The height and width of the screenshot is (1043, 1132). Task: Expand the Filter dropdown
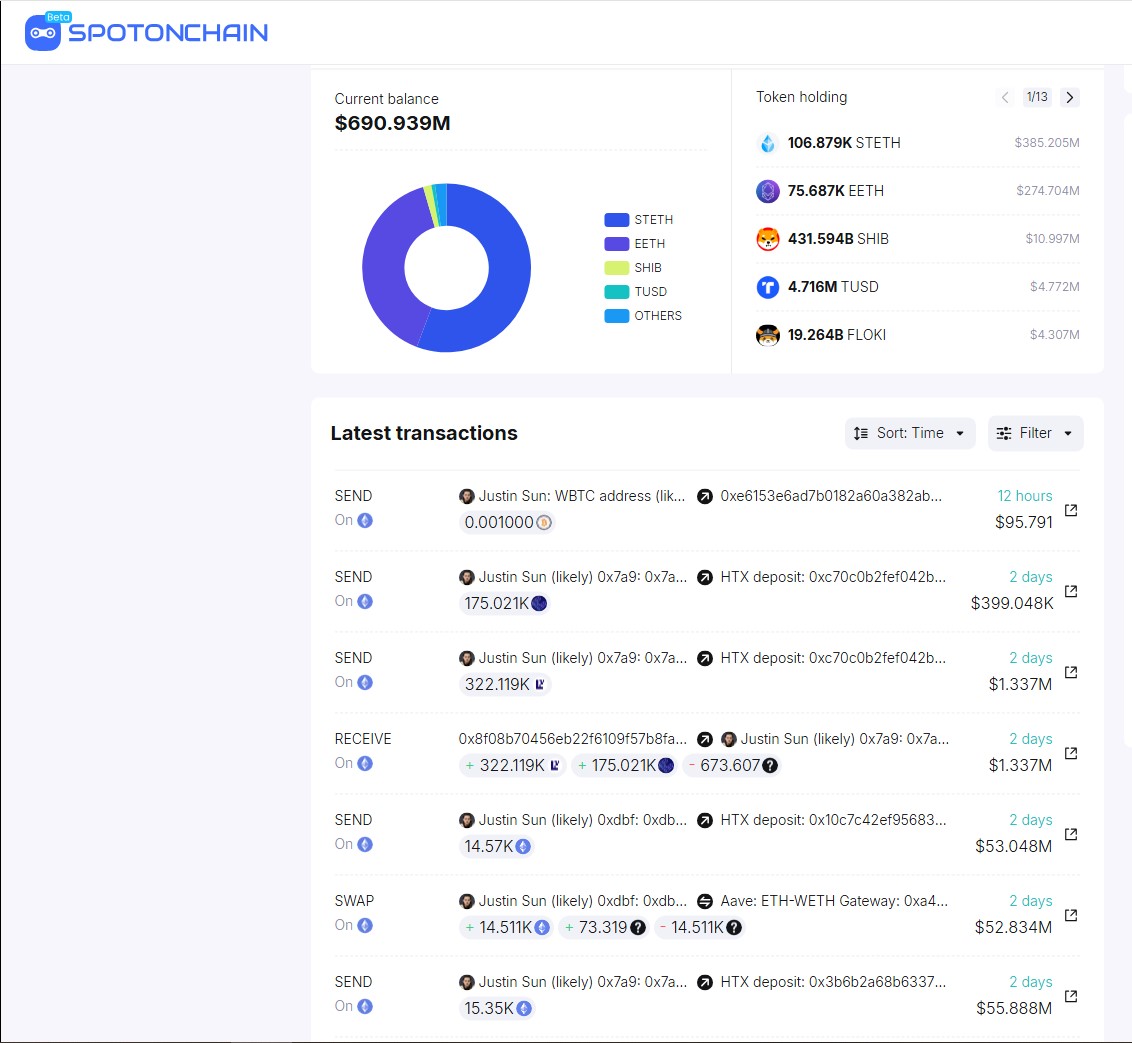(x=1035, y=433)
